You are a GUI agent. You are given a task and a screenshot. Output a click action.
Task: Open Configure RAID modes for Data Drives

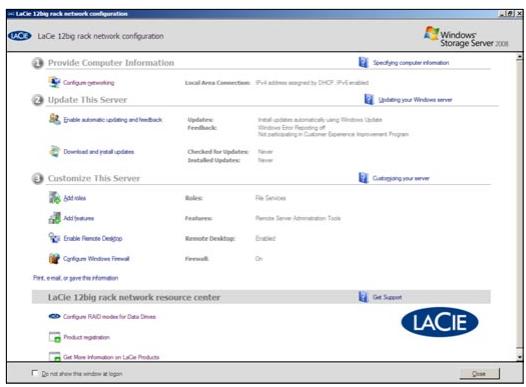point(109,317)
